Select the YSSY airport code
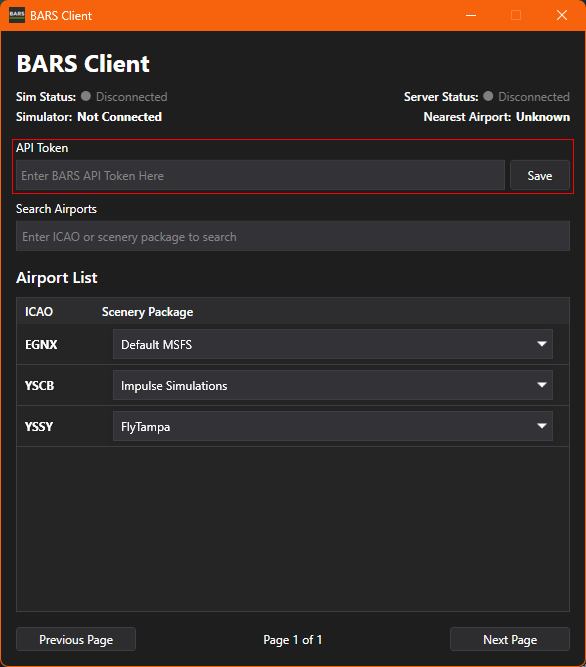The width and height of the screenshot is (586, 667). coord(39,427)
